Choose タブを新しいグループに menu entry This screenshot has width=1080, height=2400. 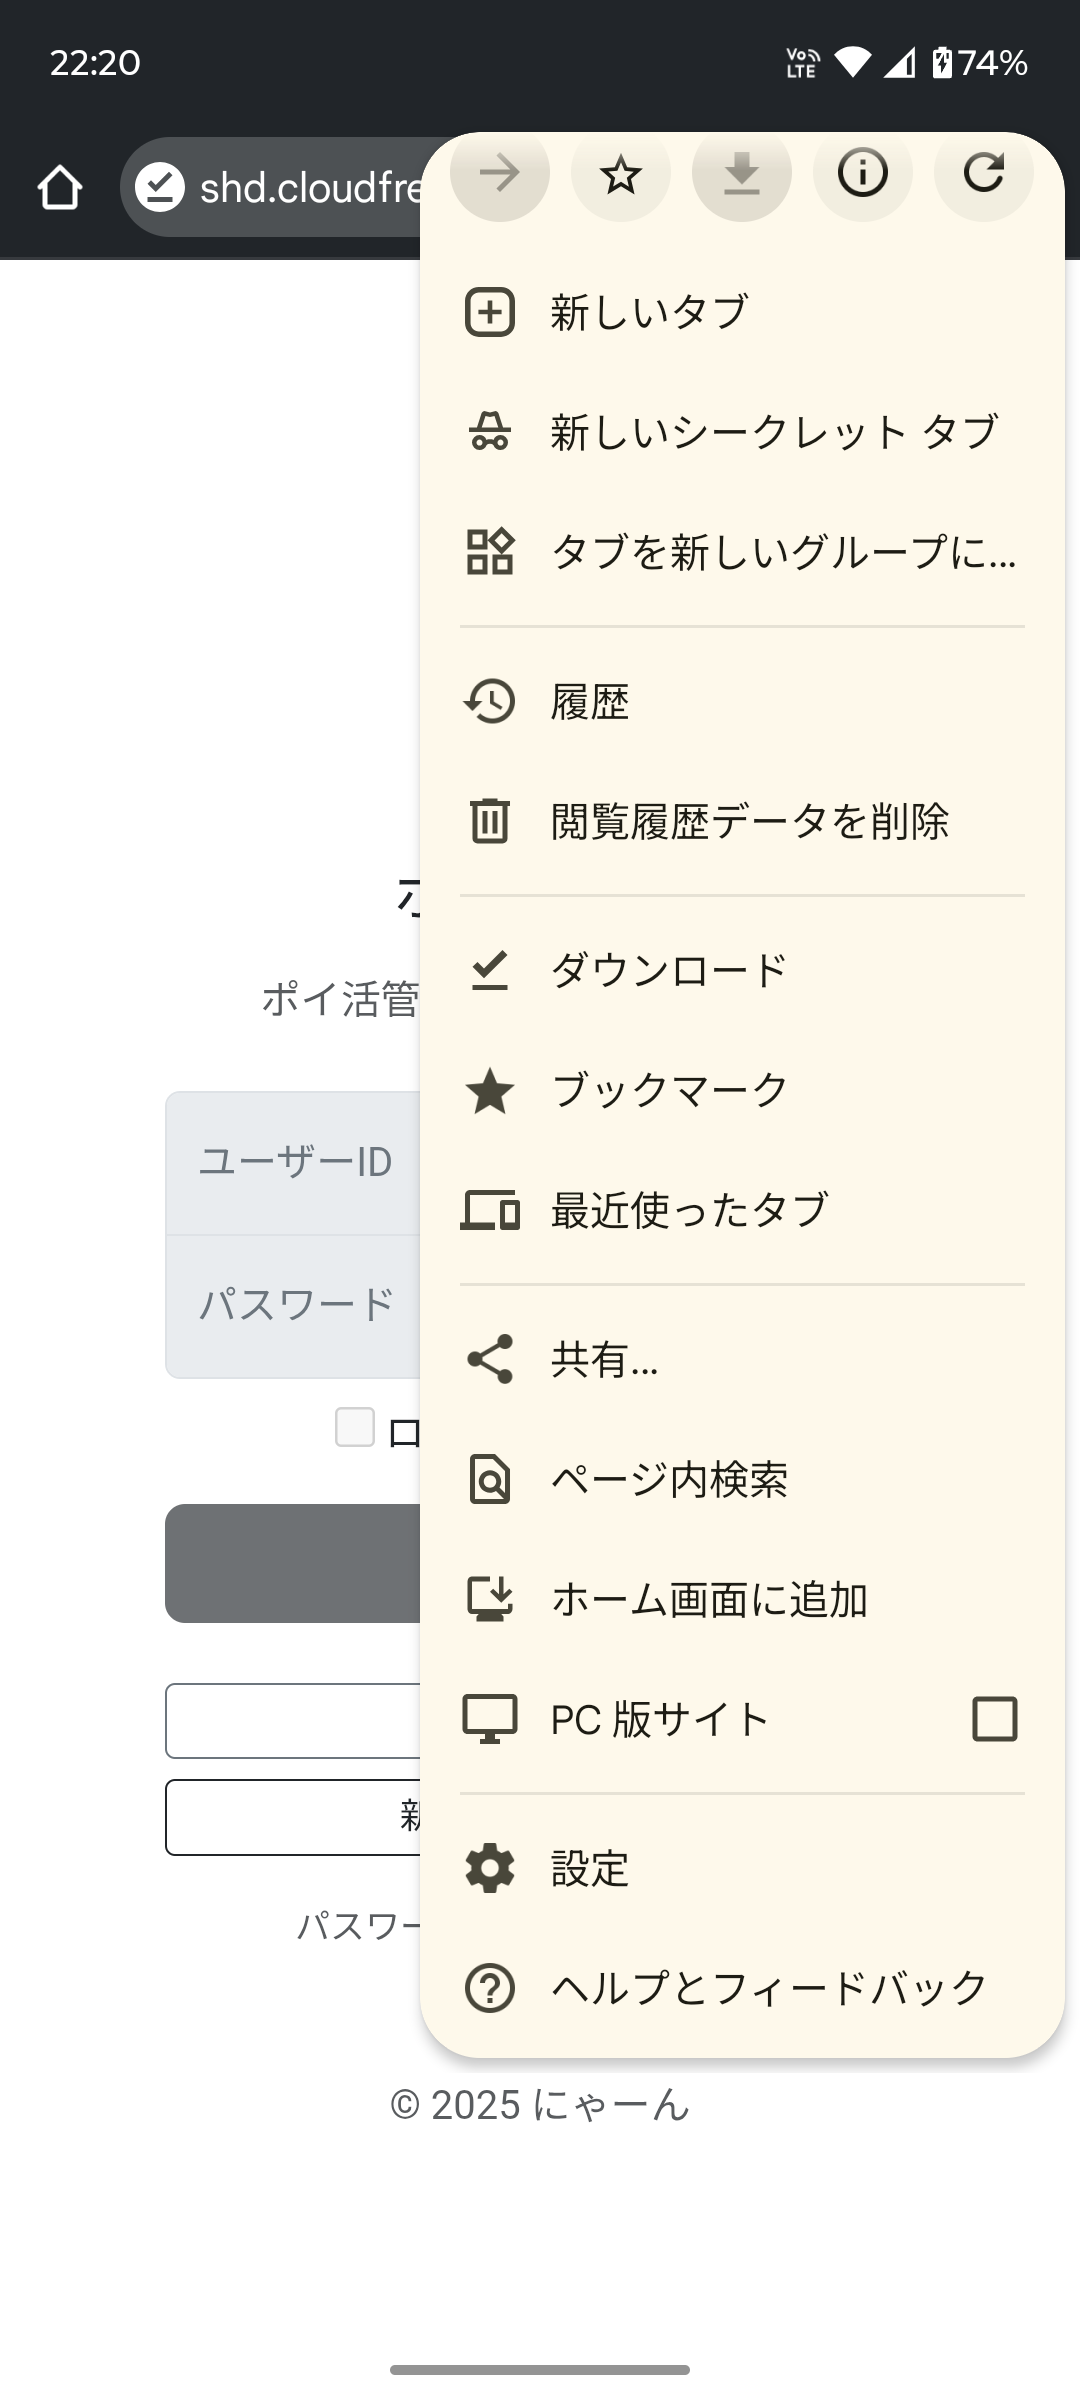[x=783, y=554]
